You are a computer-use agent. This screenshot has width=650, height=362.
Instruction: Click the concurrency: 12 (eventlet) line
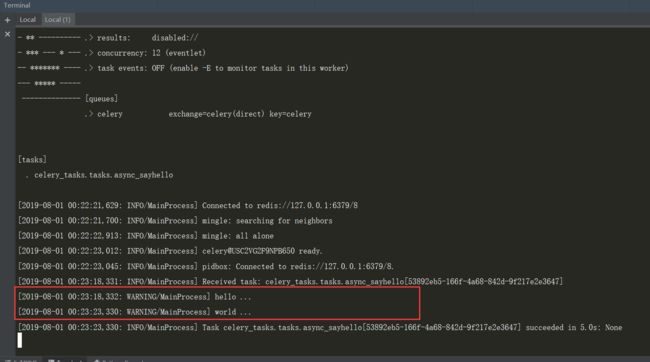(112, 53)
